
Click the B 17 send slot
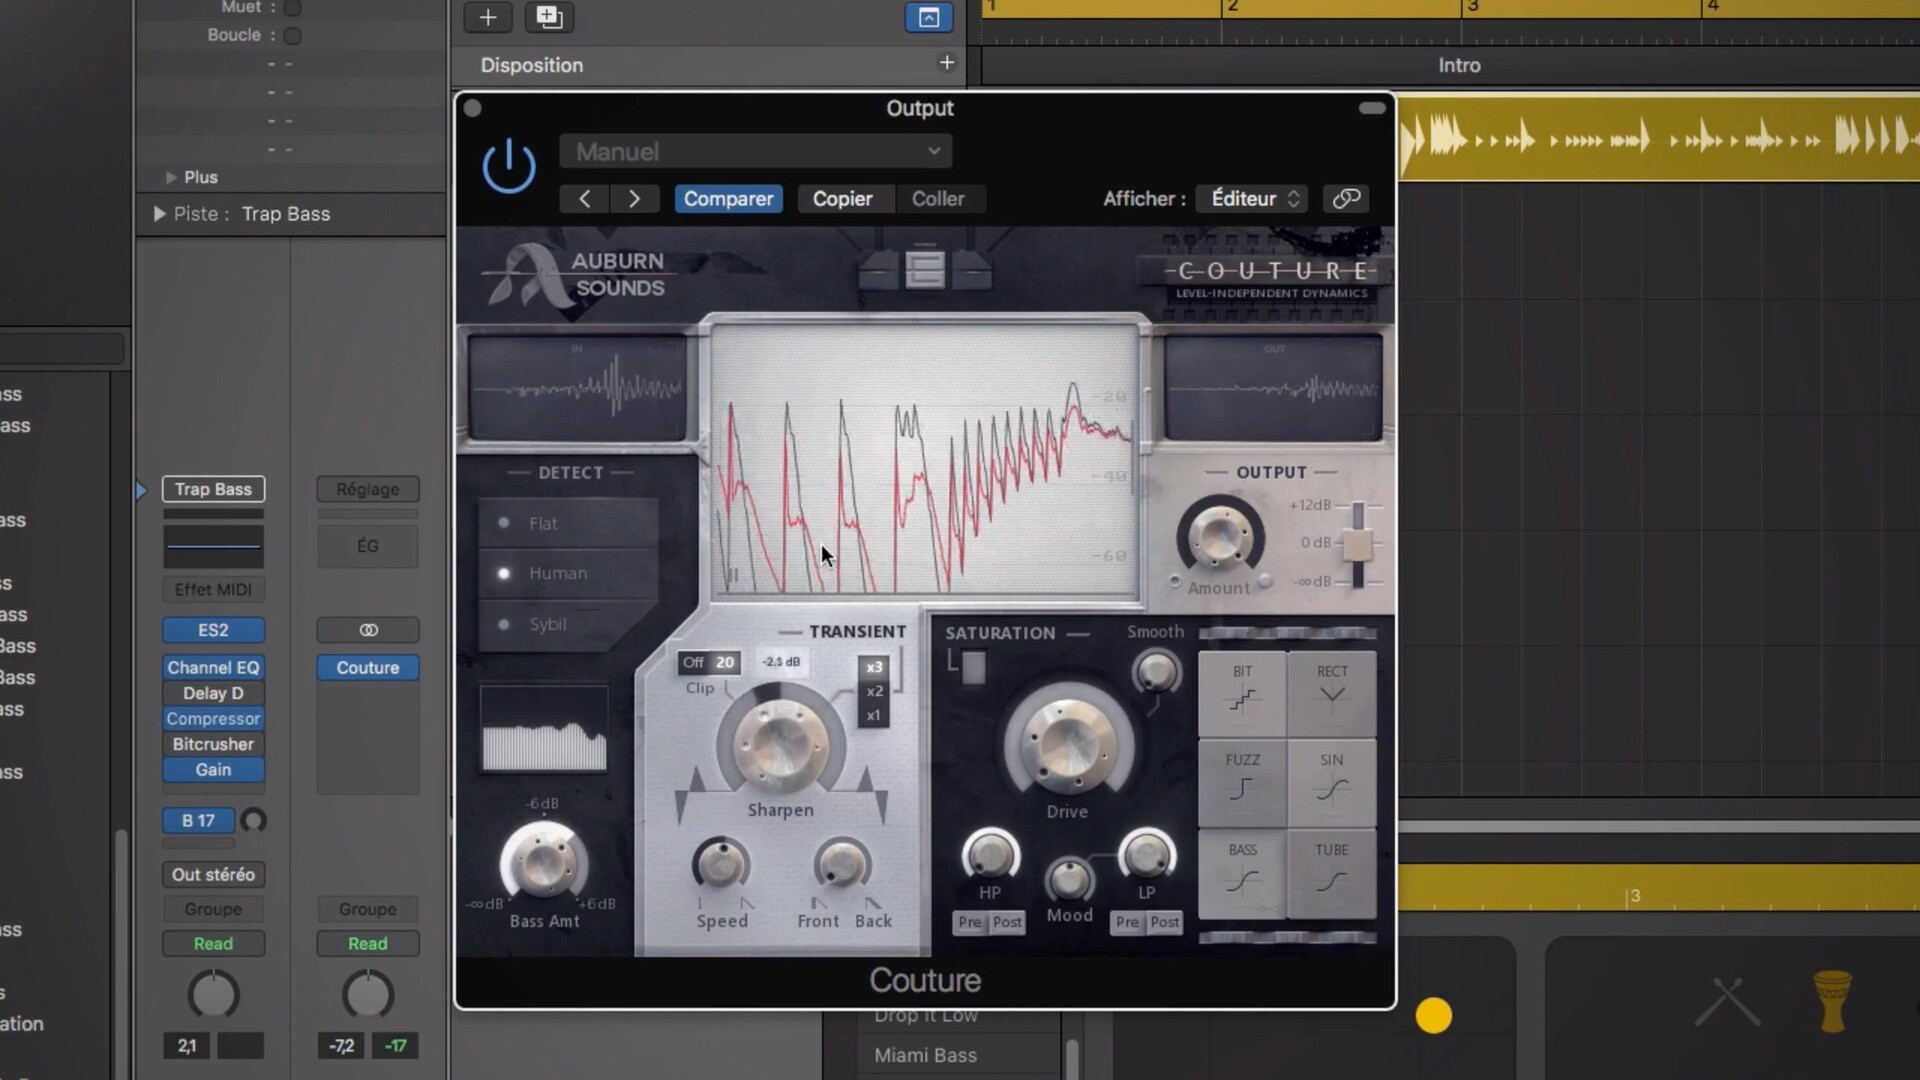click(x=198, y=820)
